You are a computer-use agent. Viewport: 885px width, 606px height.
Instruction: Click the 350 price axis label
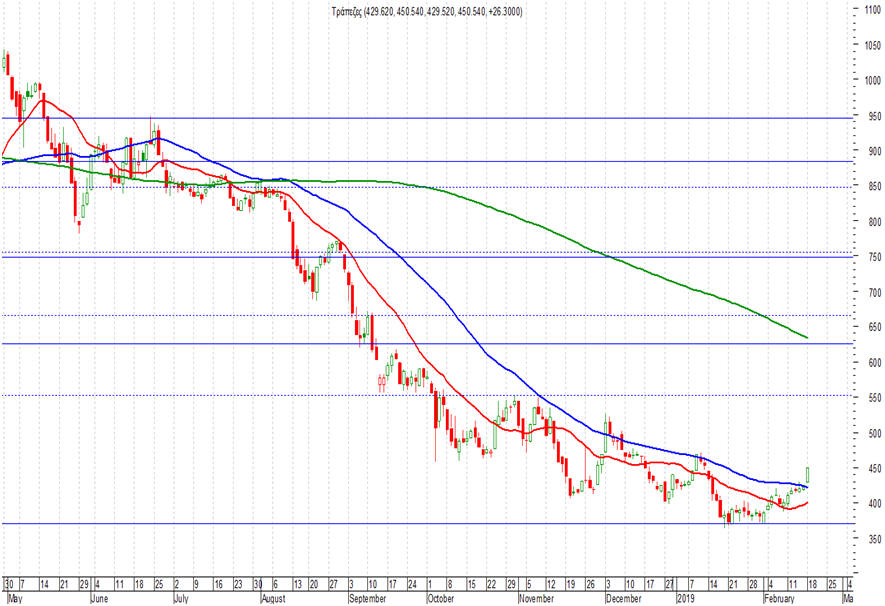(x=875, y=539)
